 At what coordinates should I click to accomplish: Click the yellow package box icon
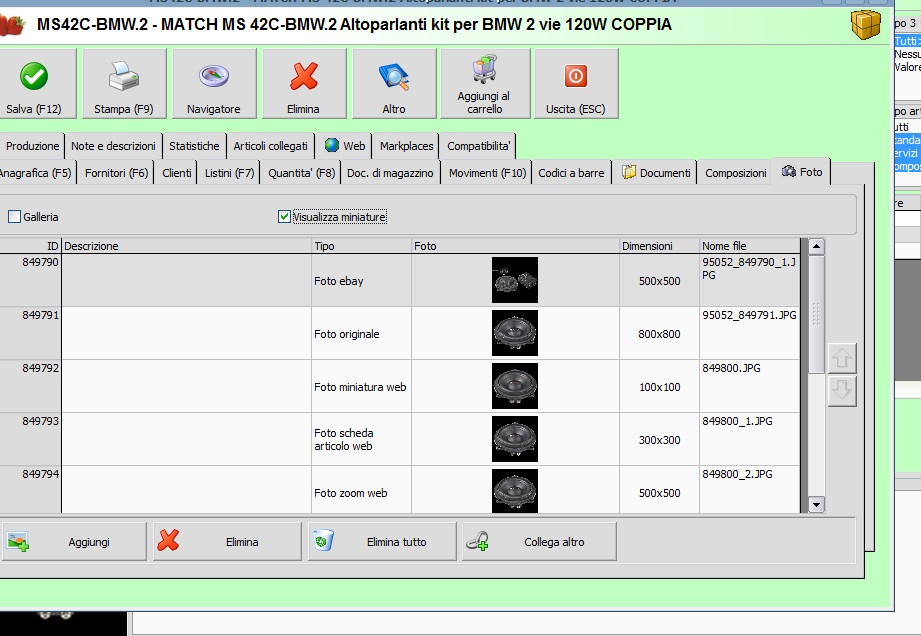pyautogui.click(x=866, y=25)
